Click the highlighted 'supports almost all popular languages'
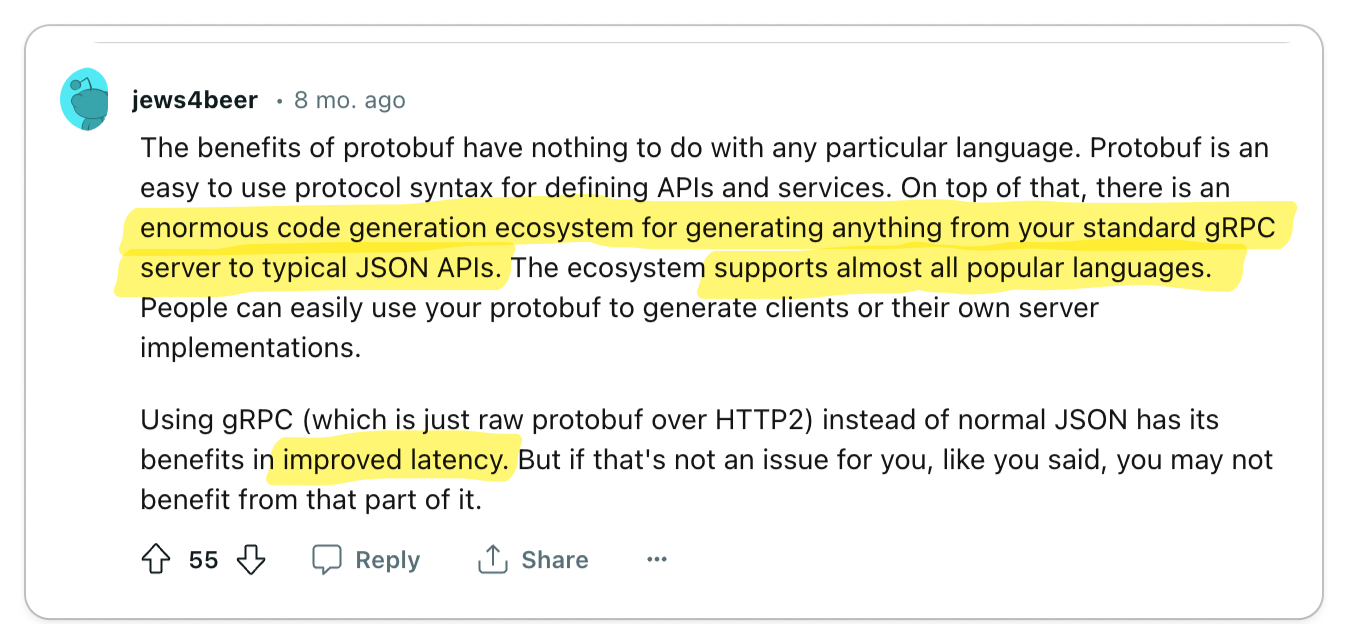 (963, 268)
